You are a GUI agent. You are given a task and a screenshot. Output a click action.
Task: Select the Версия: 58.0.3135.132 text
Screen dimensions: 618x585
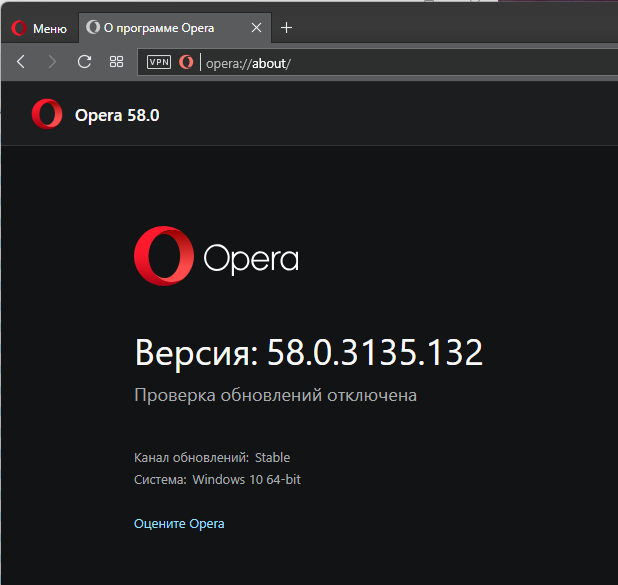click(309, 352)
